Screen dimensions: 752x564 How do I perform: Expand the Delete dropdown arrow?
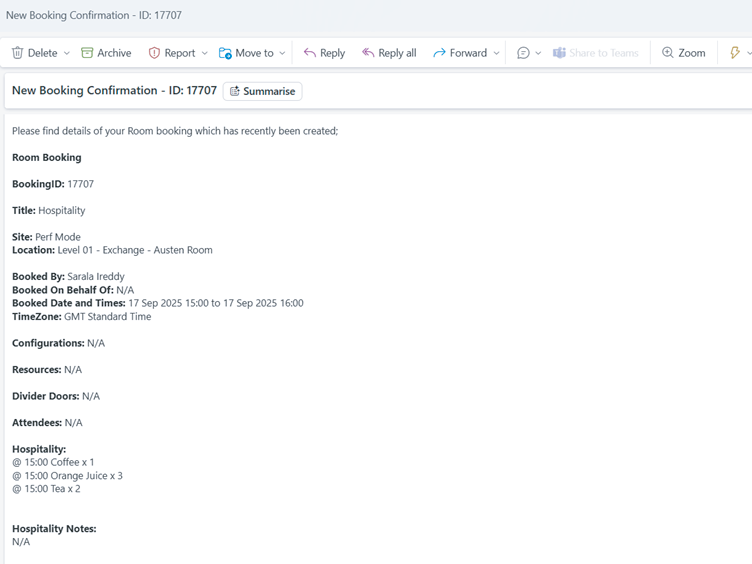click(x=67, y=53)
